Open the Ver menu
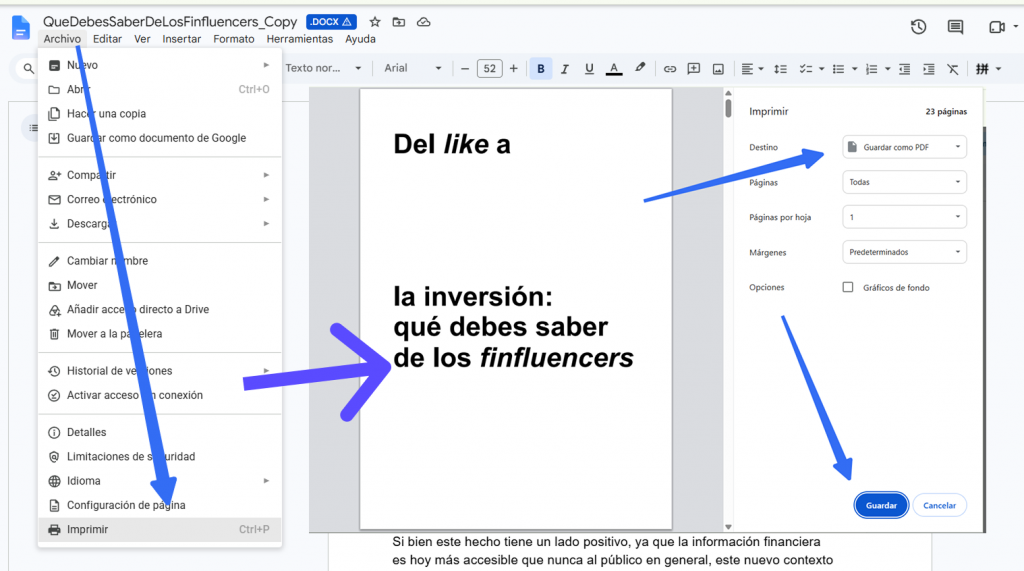 pyautogui.click(x=142, y=39)
